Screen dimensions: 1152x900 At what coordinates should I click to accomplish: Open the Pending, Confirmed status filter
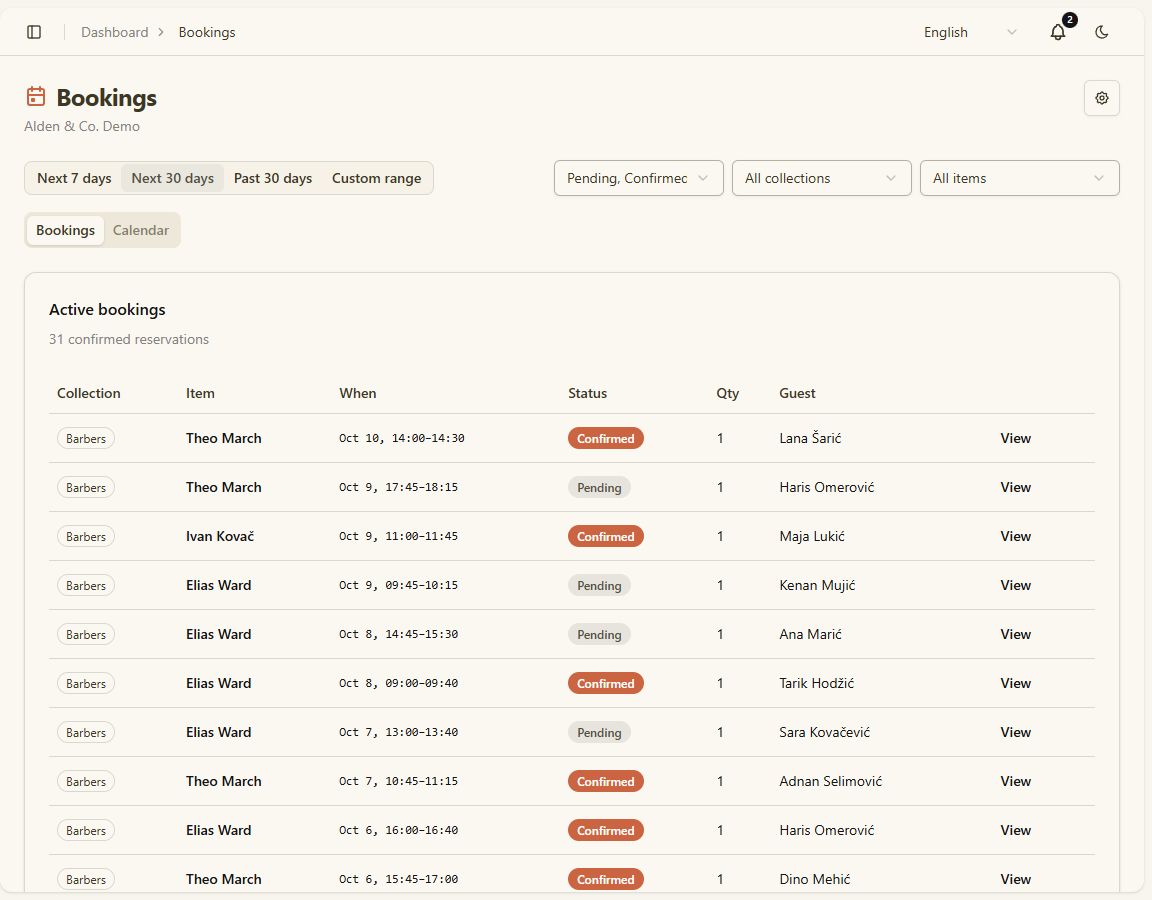pos(638,178)
